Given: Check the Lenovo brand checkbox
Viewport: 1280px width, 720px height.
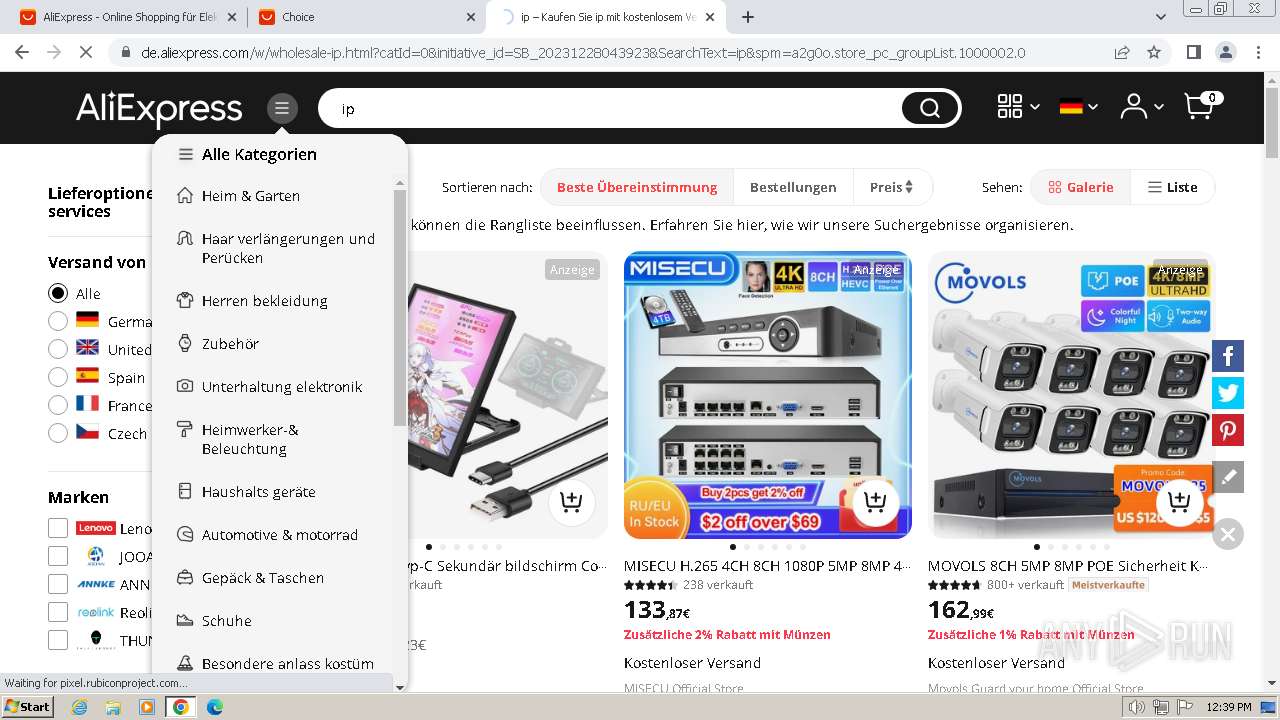Looking at the screenshot, I should coord(58,528).
